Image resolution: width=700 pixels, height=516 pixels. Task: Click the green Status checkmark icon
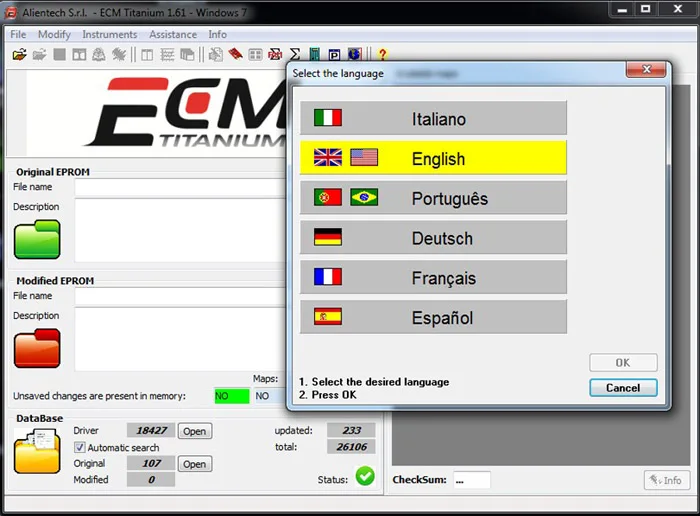pos(365,476)
